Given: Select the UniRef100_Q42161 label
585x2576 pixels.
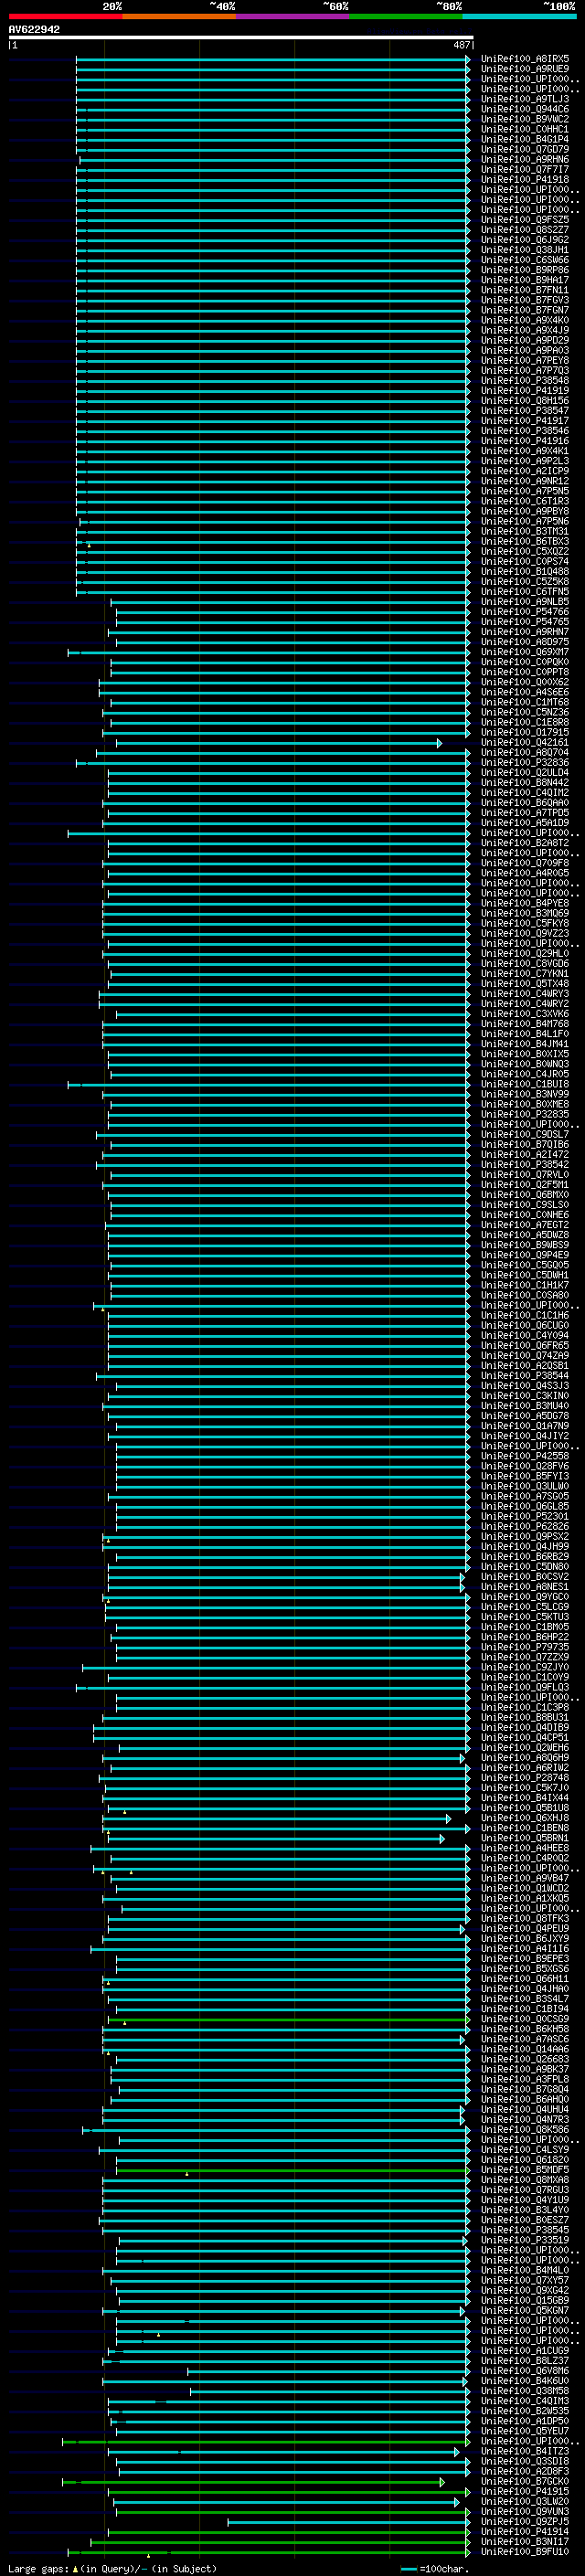Looking at the screenshot, I should [525, 743].
